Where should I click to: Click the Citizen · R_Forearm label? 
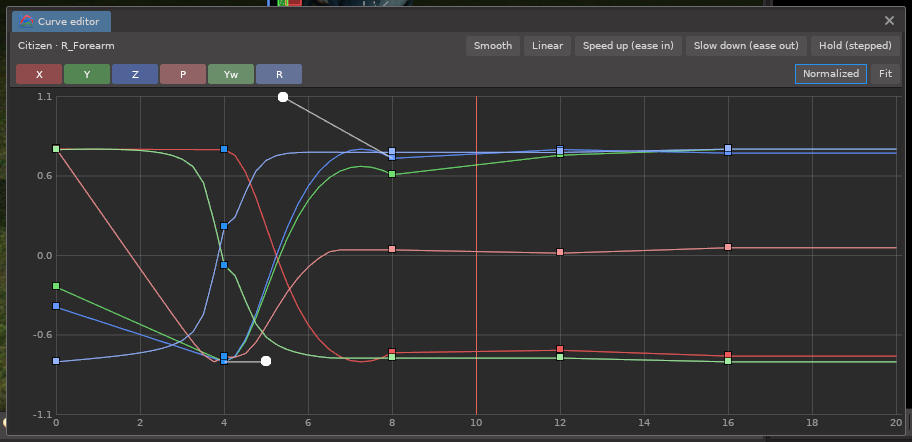[x=66, y=45]
